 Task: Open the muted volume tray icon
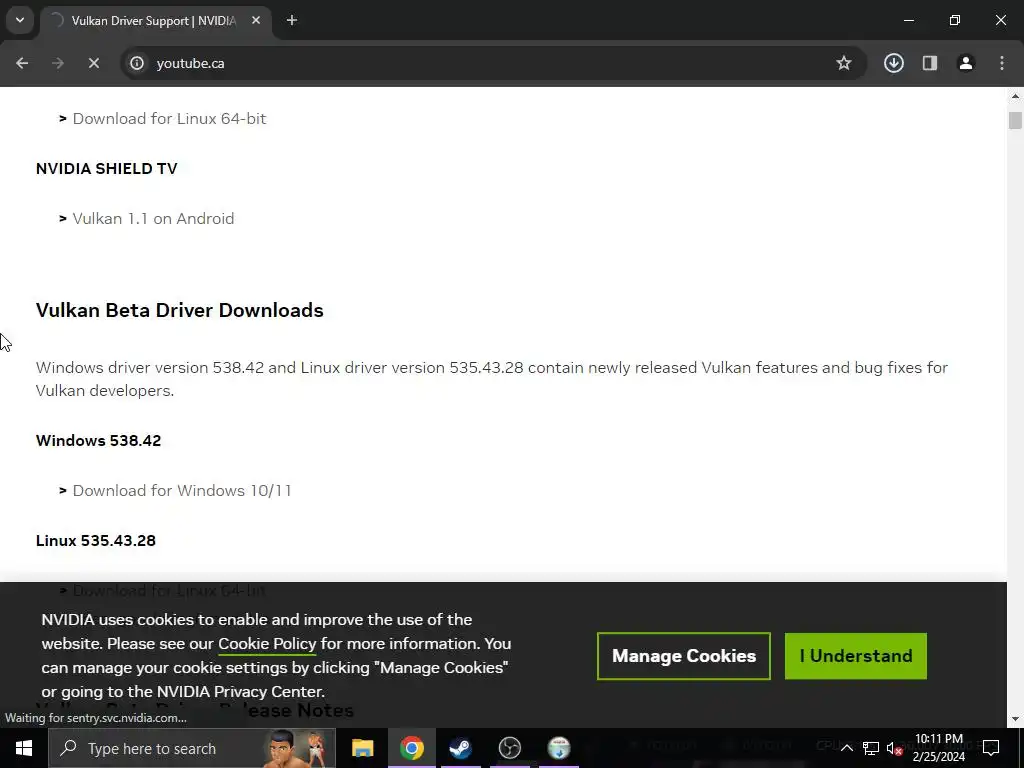pos(895,748)
